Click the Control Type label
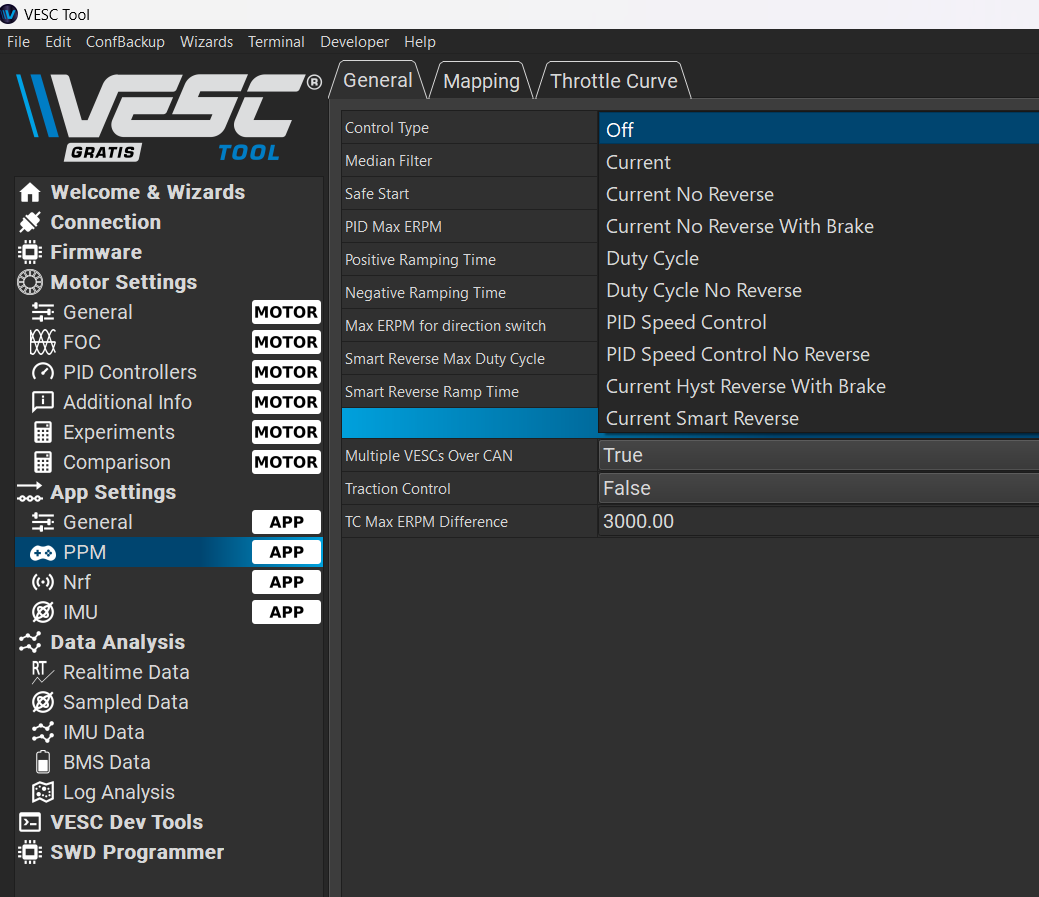The width and height of the screenshot is (1039, 897). coord(387,128)
